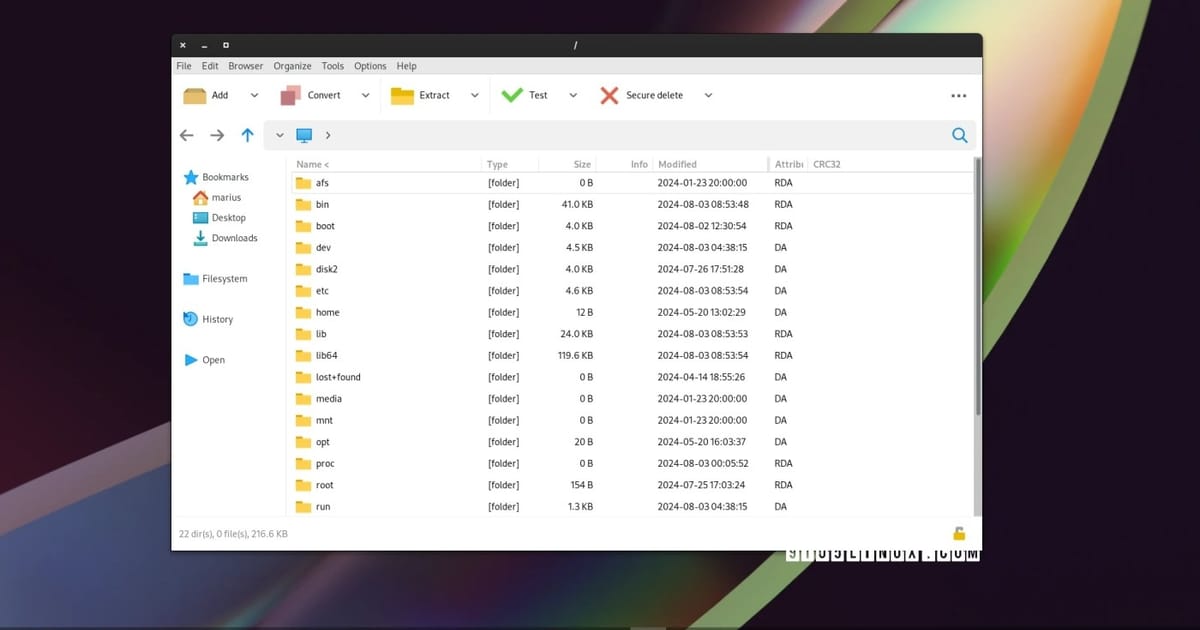Screen dimensions: 1200x630
Task: Sort by the Modified column header
Action: [677, 164]
